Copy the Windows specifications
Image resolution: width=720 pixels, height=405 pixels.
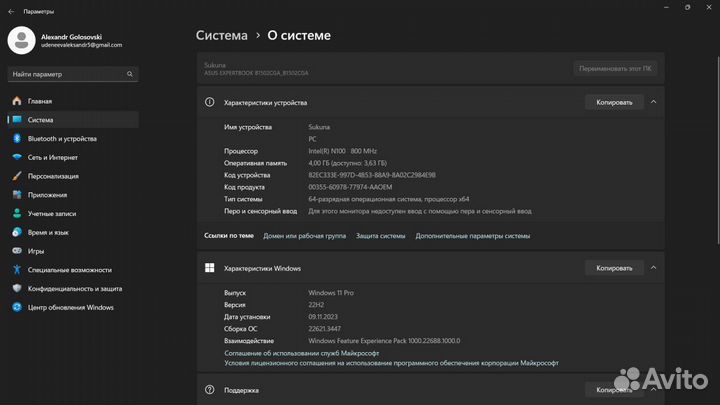pyautogui.click(x=614, y=268)
